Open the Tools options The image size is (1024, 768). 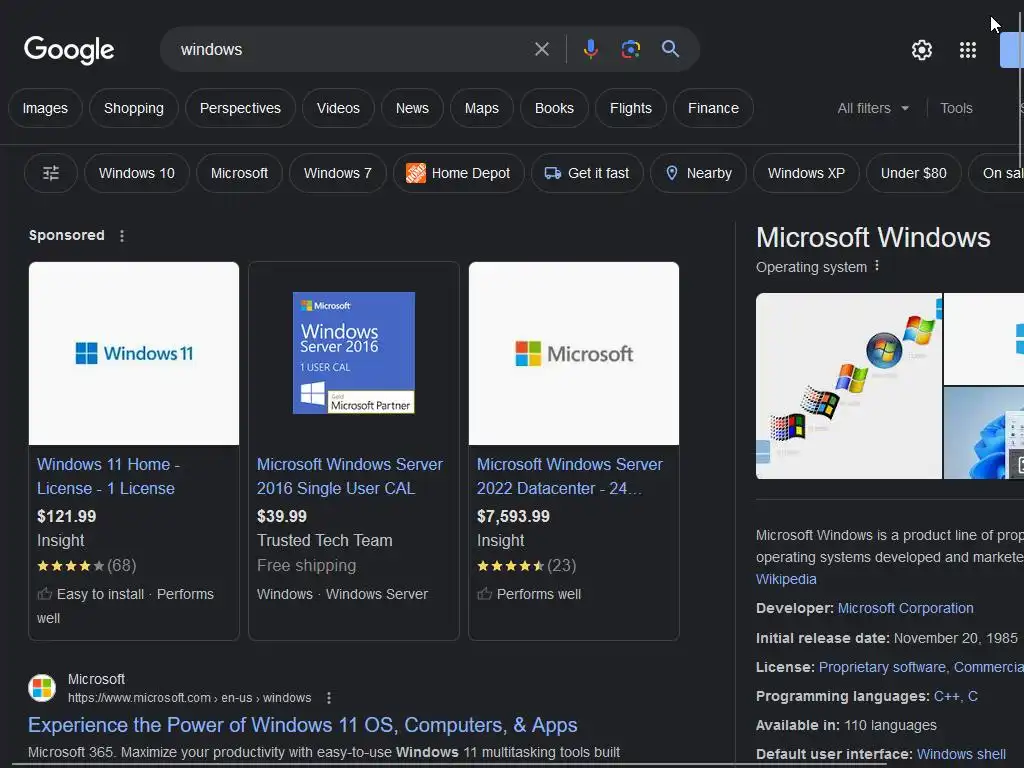click(x=956, y=108)
